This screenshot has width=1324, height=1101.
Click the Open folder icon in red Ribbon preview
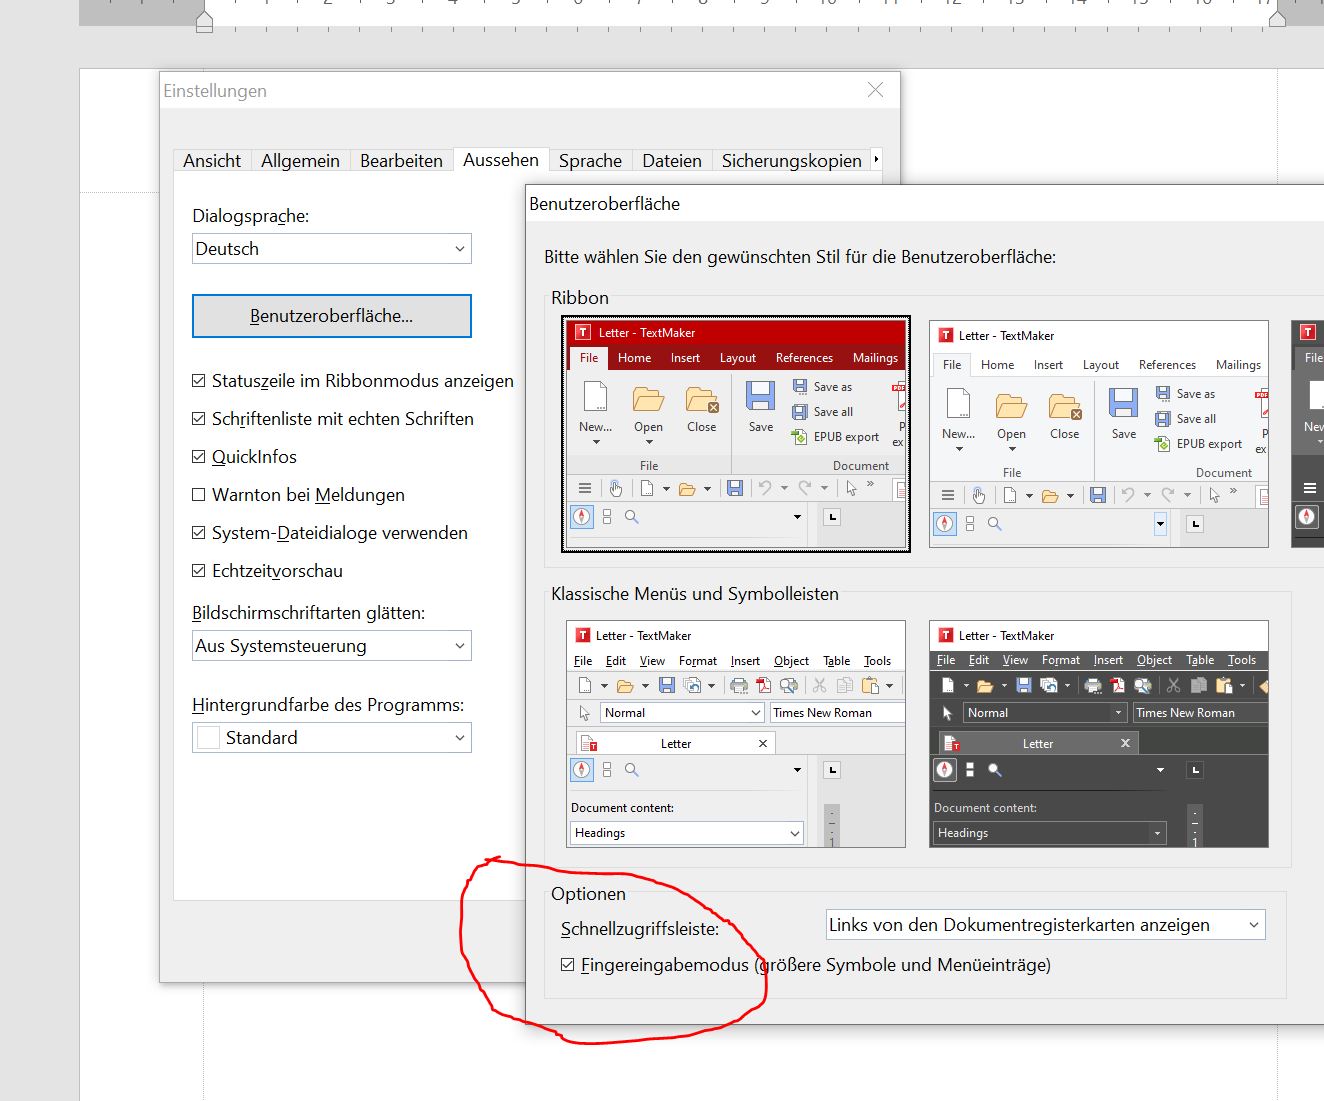point(648,400)
